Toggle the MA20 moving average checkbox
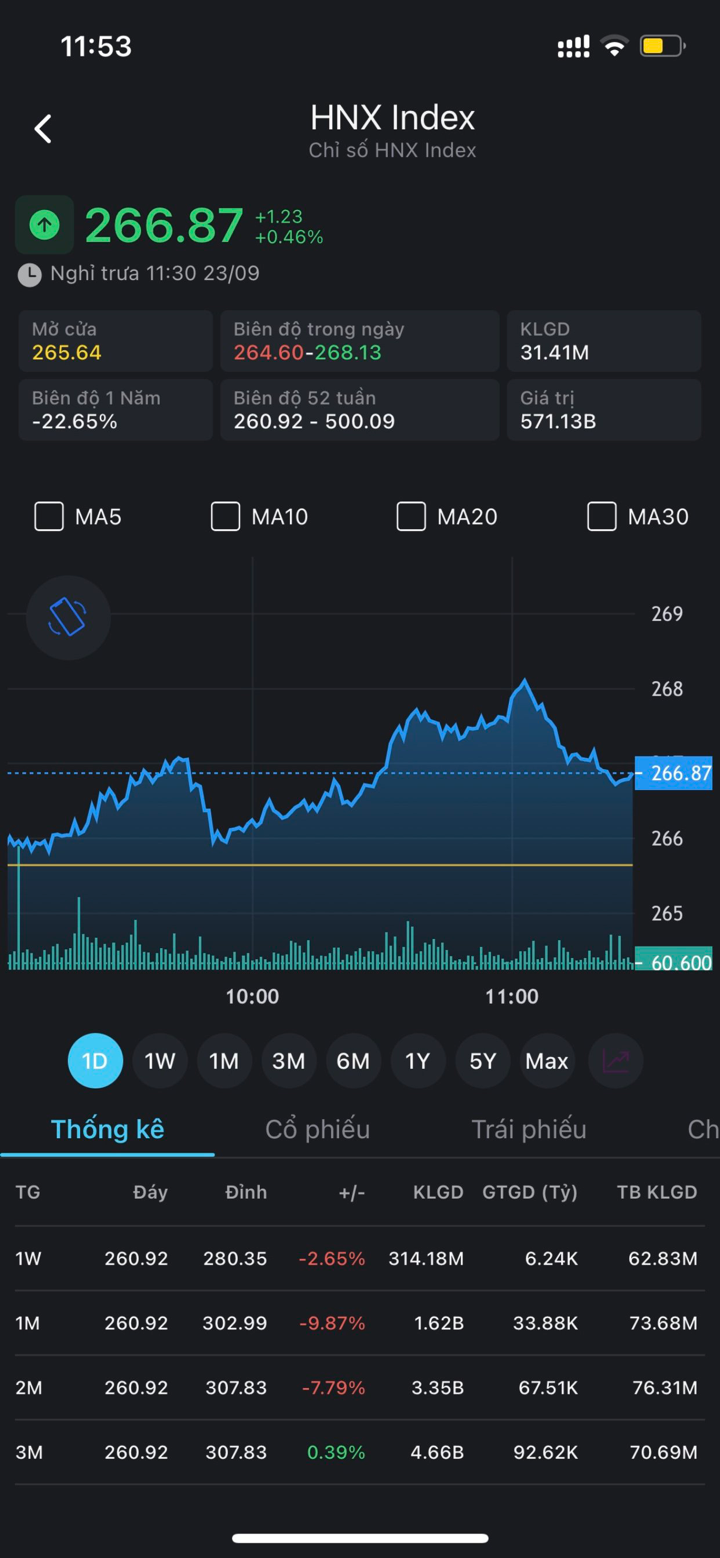Screen dimensions: 720x1558 click(411, 516)
